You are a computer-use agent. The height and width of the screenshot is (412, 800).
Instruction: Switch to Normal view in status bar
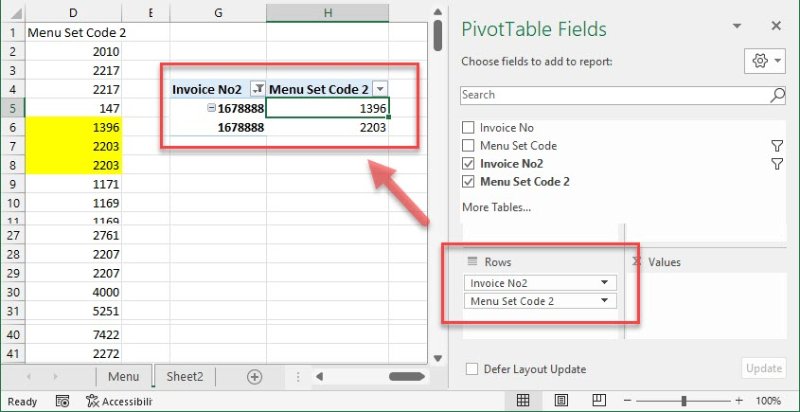pos(522,400)
